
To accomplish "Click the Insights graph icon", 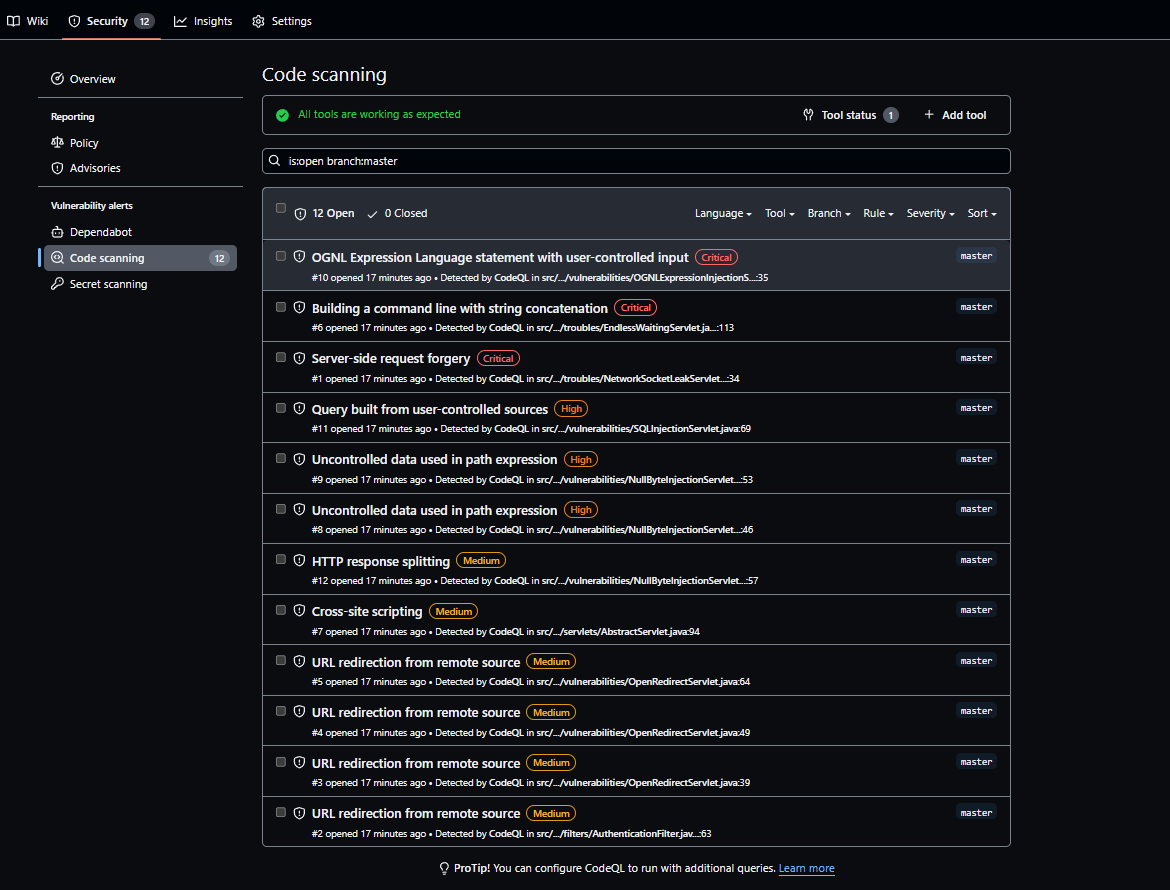I will tap(181, 21).
